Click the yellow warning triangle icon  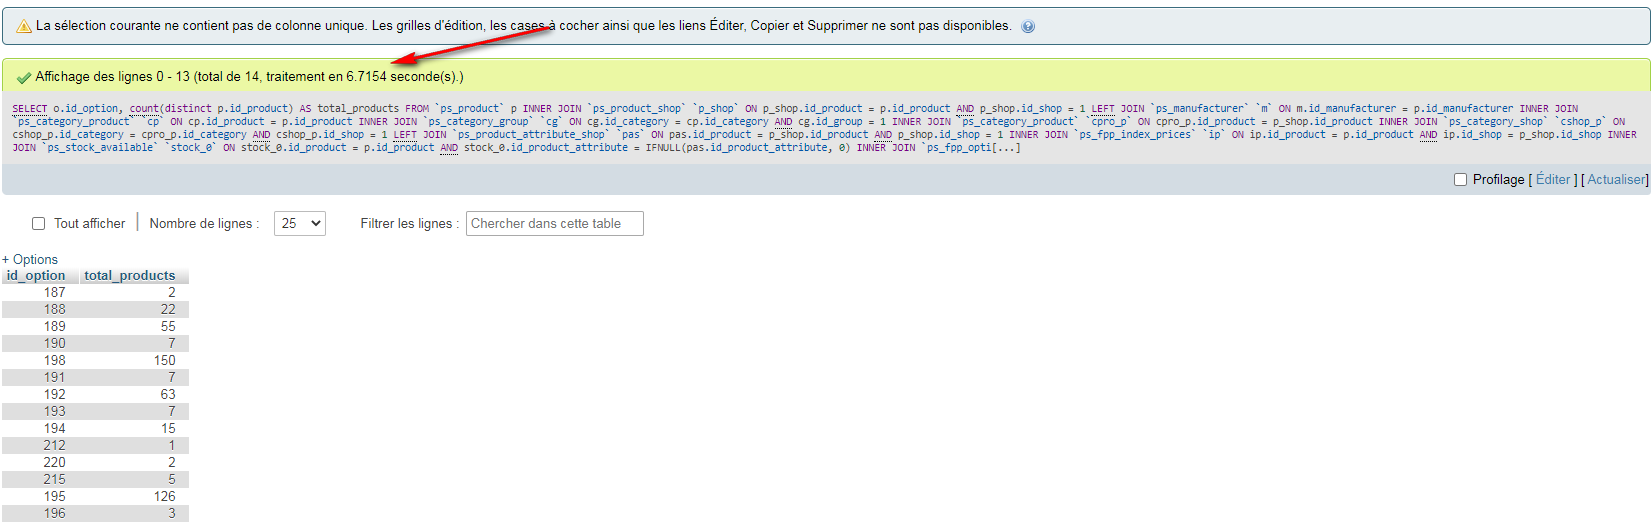tap(24, 26)
